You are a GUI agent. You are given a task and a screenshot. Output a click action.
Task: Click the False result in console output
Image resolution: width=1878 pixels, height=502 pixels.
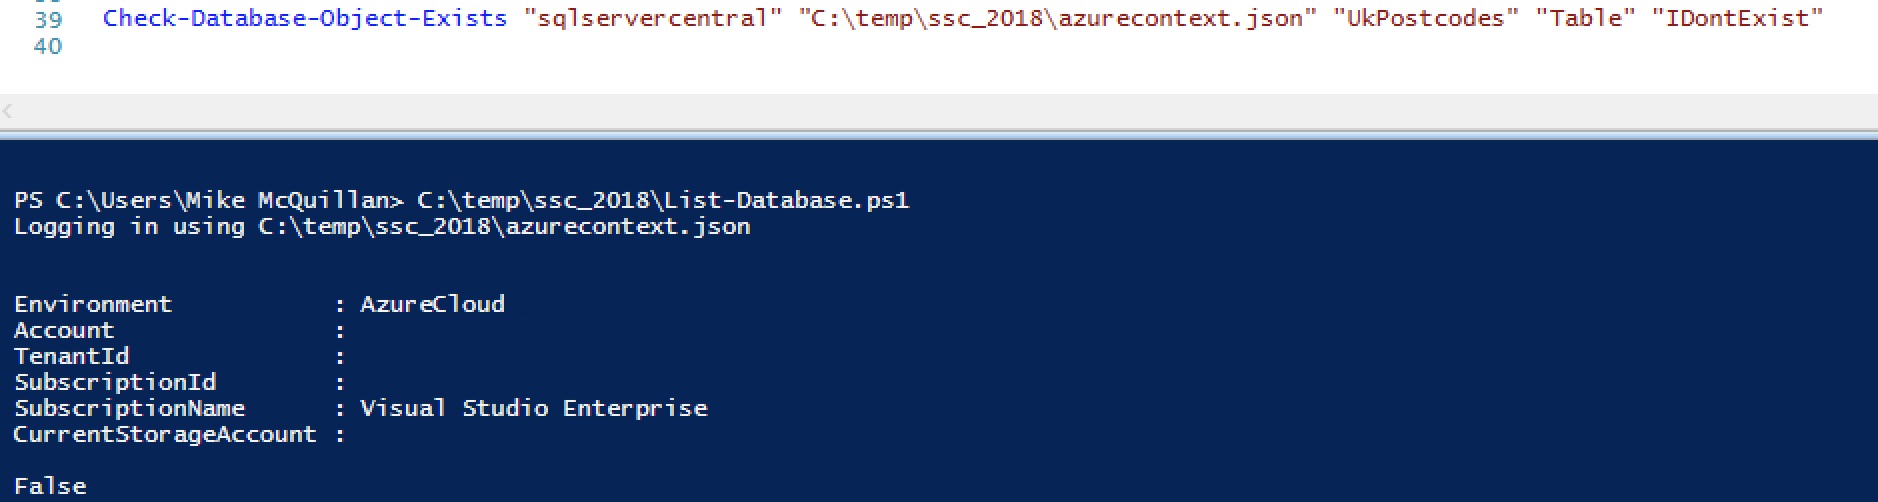50,486
